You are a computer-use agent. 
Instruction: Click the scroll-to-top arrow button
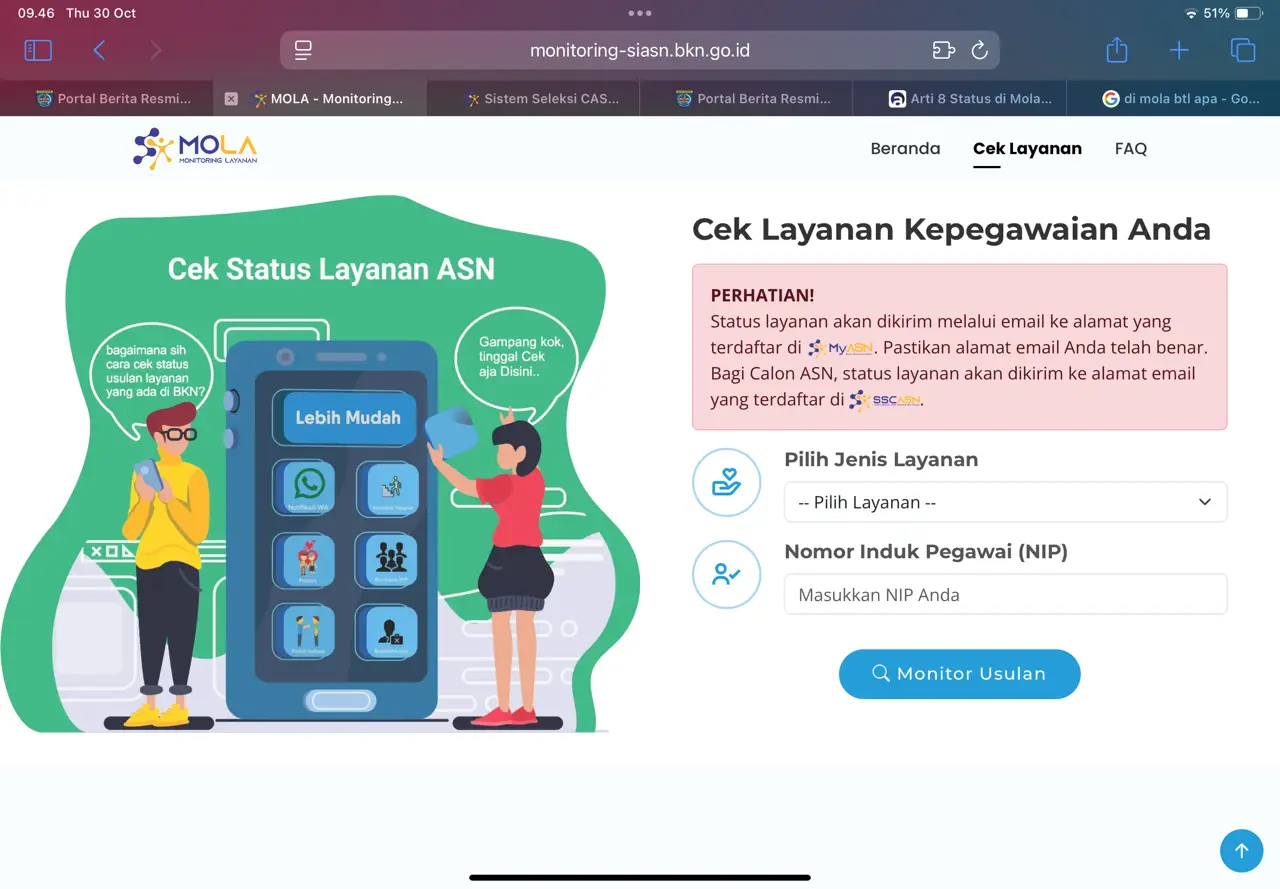(x=1241, y=851)
